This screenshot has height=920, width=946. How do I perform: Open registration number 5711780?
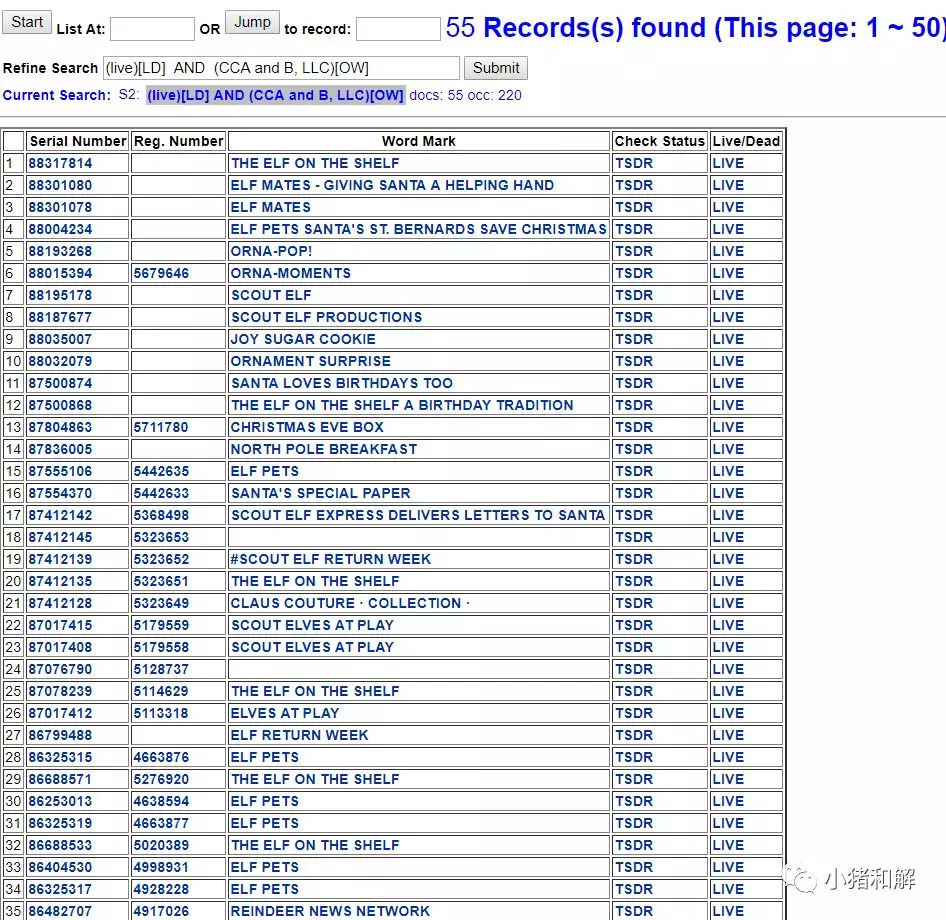point(161,427)
